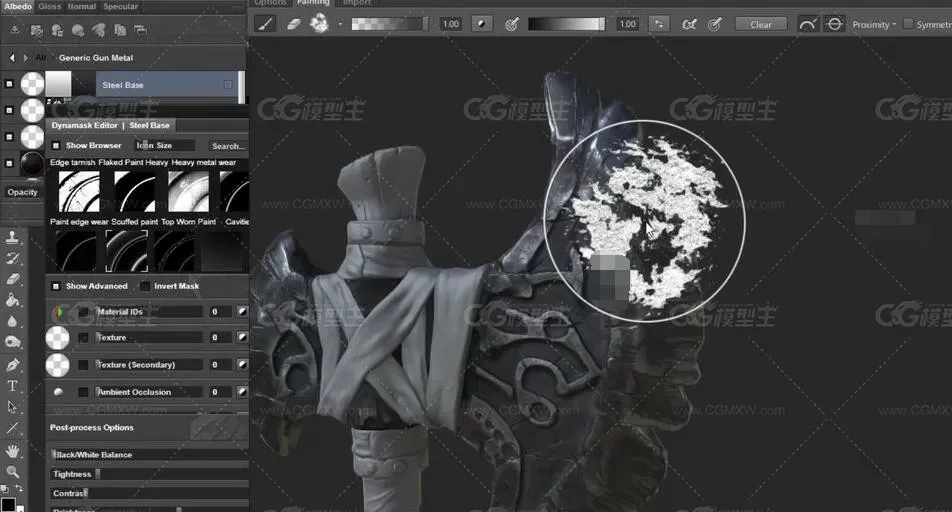Click the download/import icon under Albedo

[x=15, y=30]
